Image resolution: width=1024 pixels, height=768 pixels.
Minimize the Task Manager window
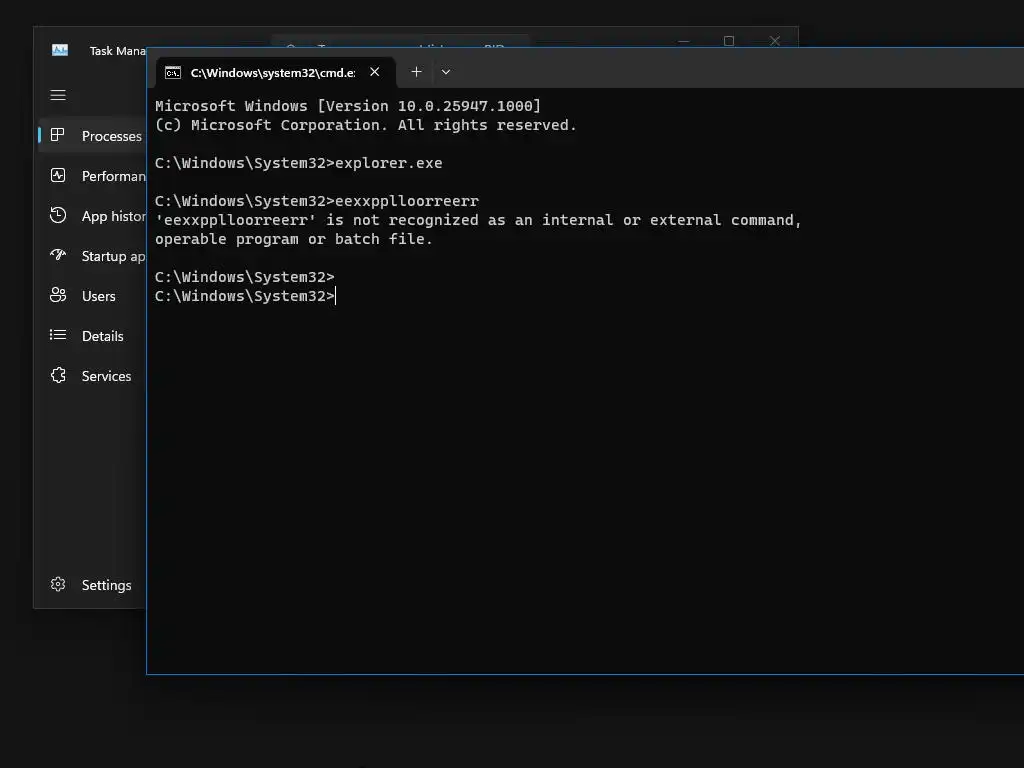(x=684, y=41)
